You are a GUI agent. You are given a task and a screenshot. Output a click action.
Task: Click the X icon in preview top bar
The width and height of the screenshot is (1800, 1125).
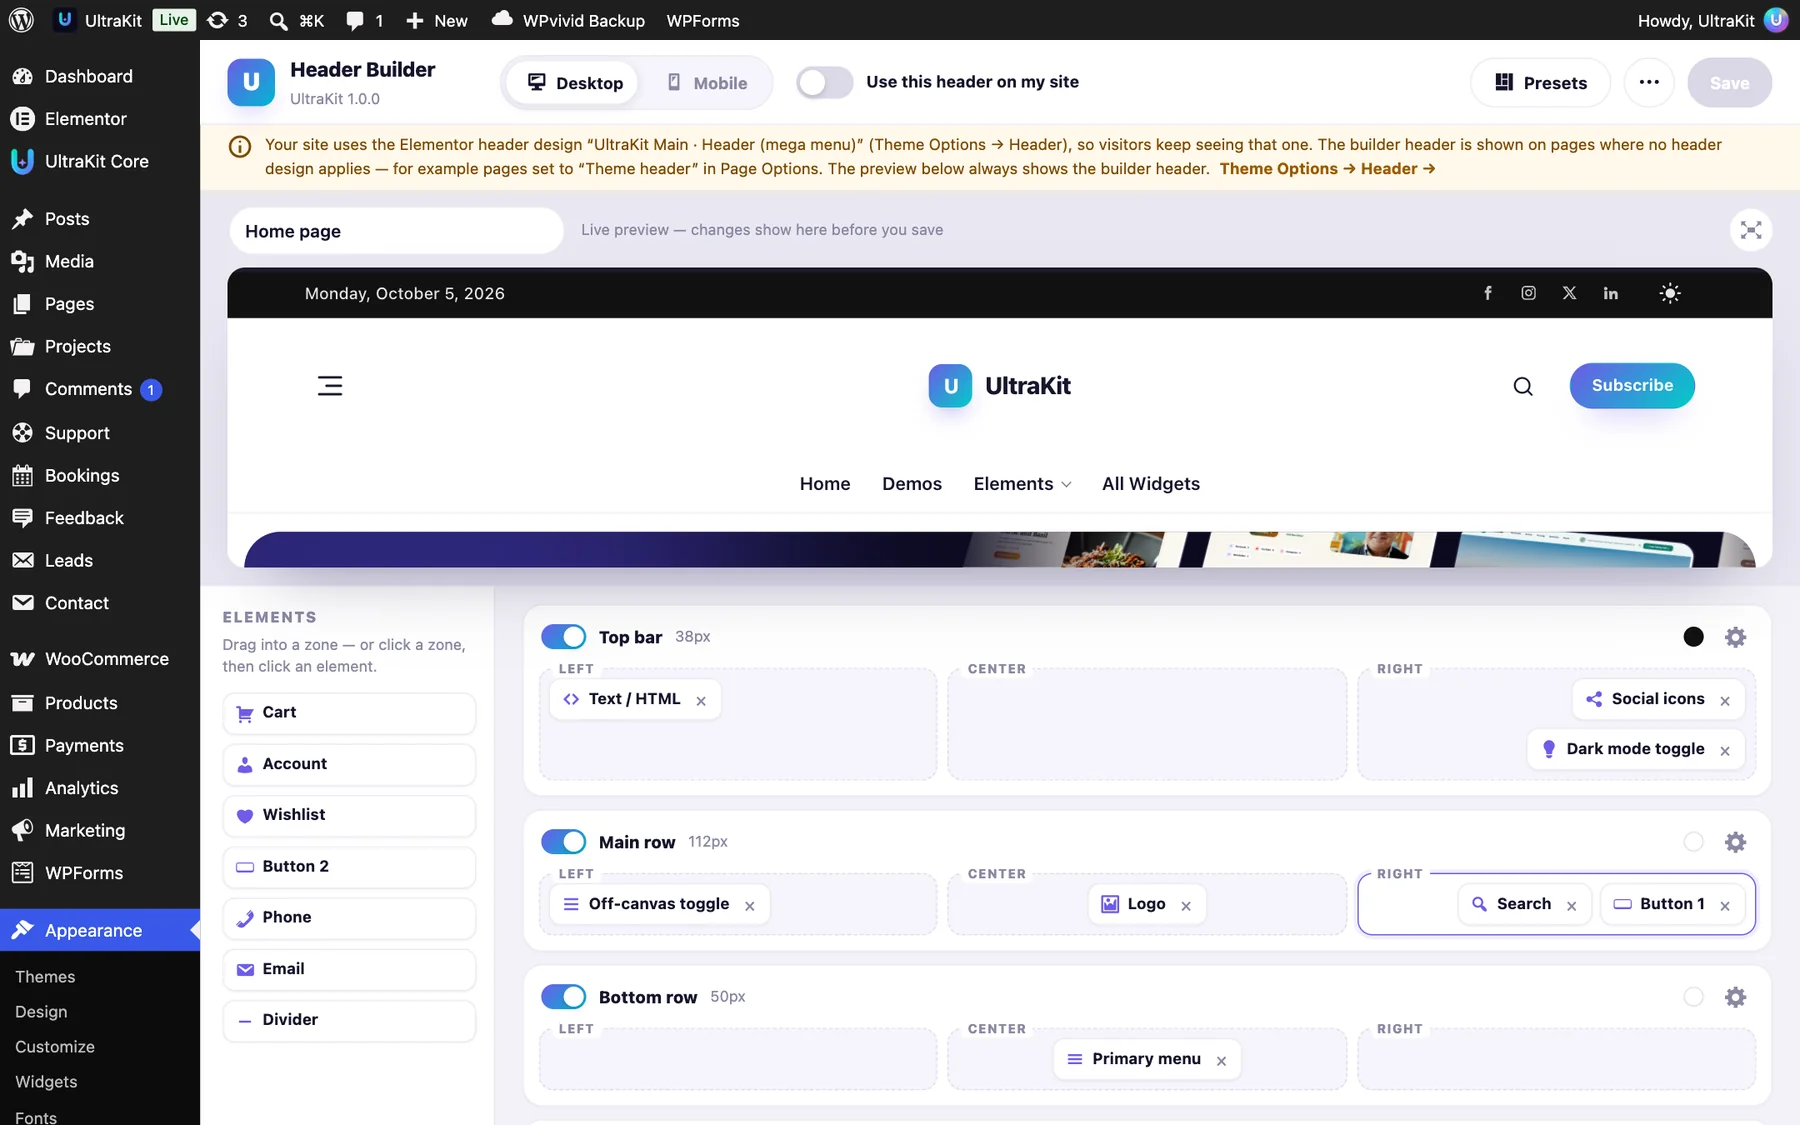pyautogui.click(x=1569, y=293)
